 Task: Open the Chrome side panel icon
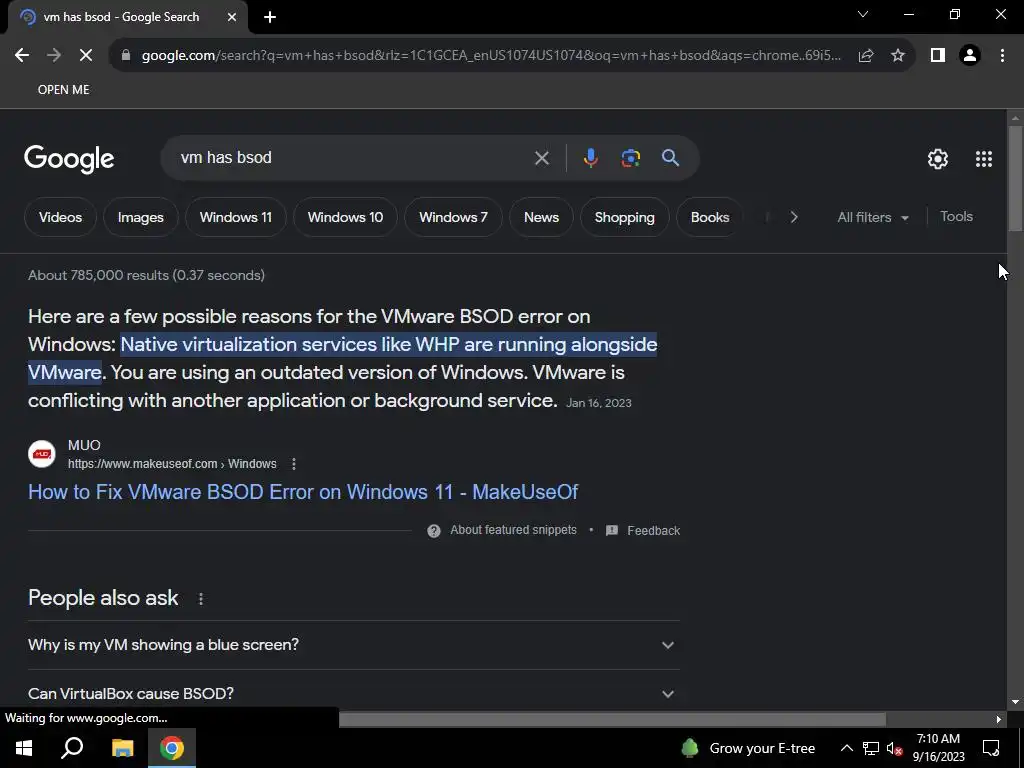point(938,56)
